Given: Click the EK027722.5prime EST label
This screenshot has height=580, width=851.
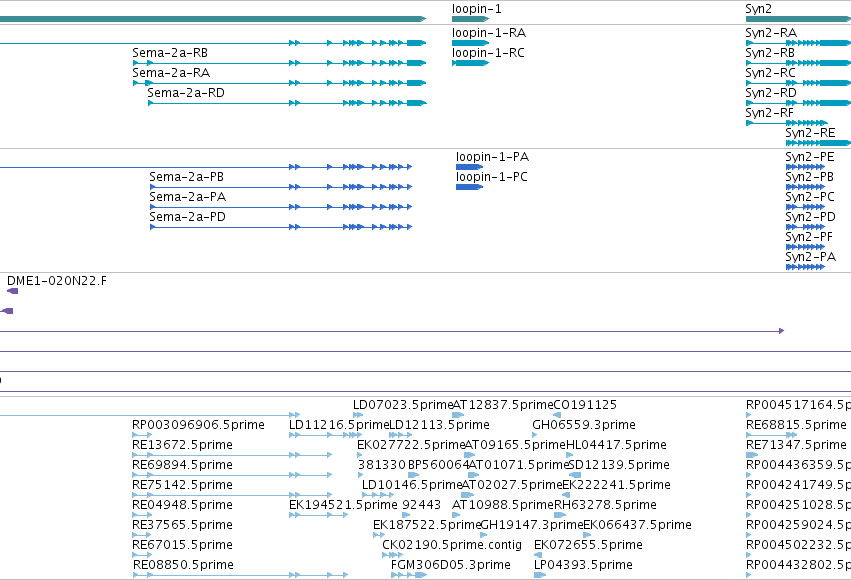Looking at the screenshot, I should coord(411,445).
